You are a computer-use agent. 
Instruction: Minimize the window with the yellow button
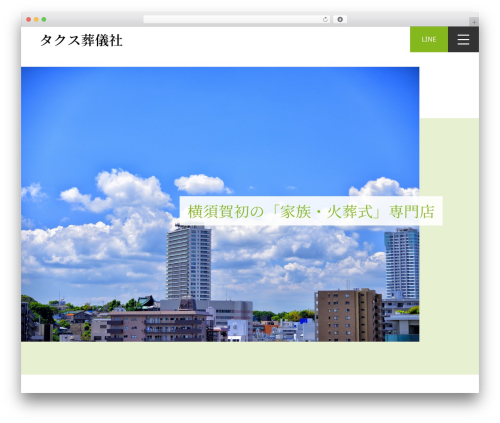click(x=36, y=20)
